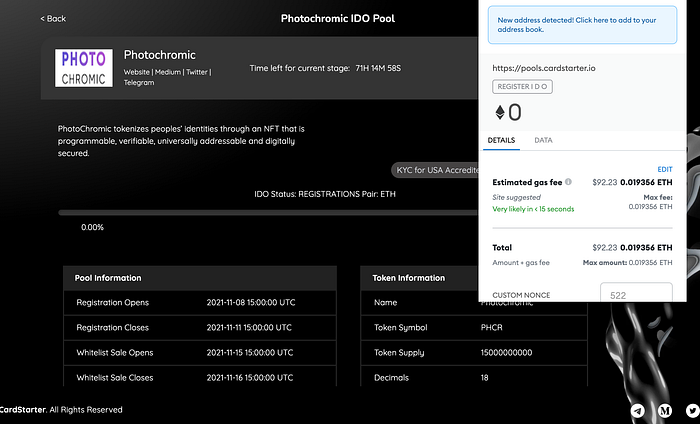Screen dimensions: 700x424
Task: Click the IDO progress bar
Action: point(268,212)
